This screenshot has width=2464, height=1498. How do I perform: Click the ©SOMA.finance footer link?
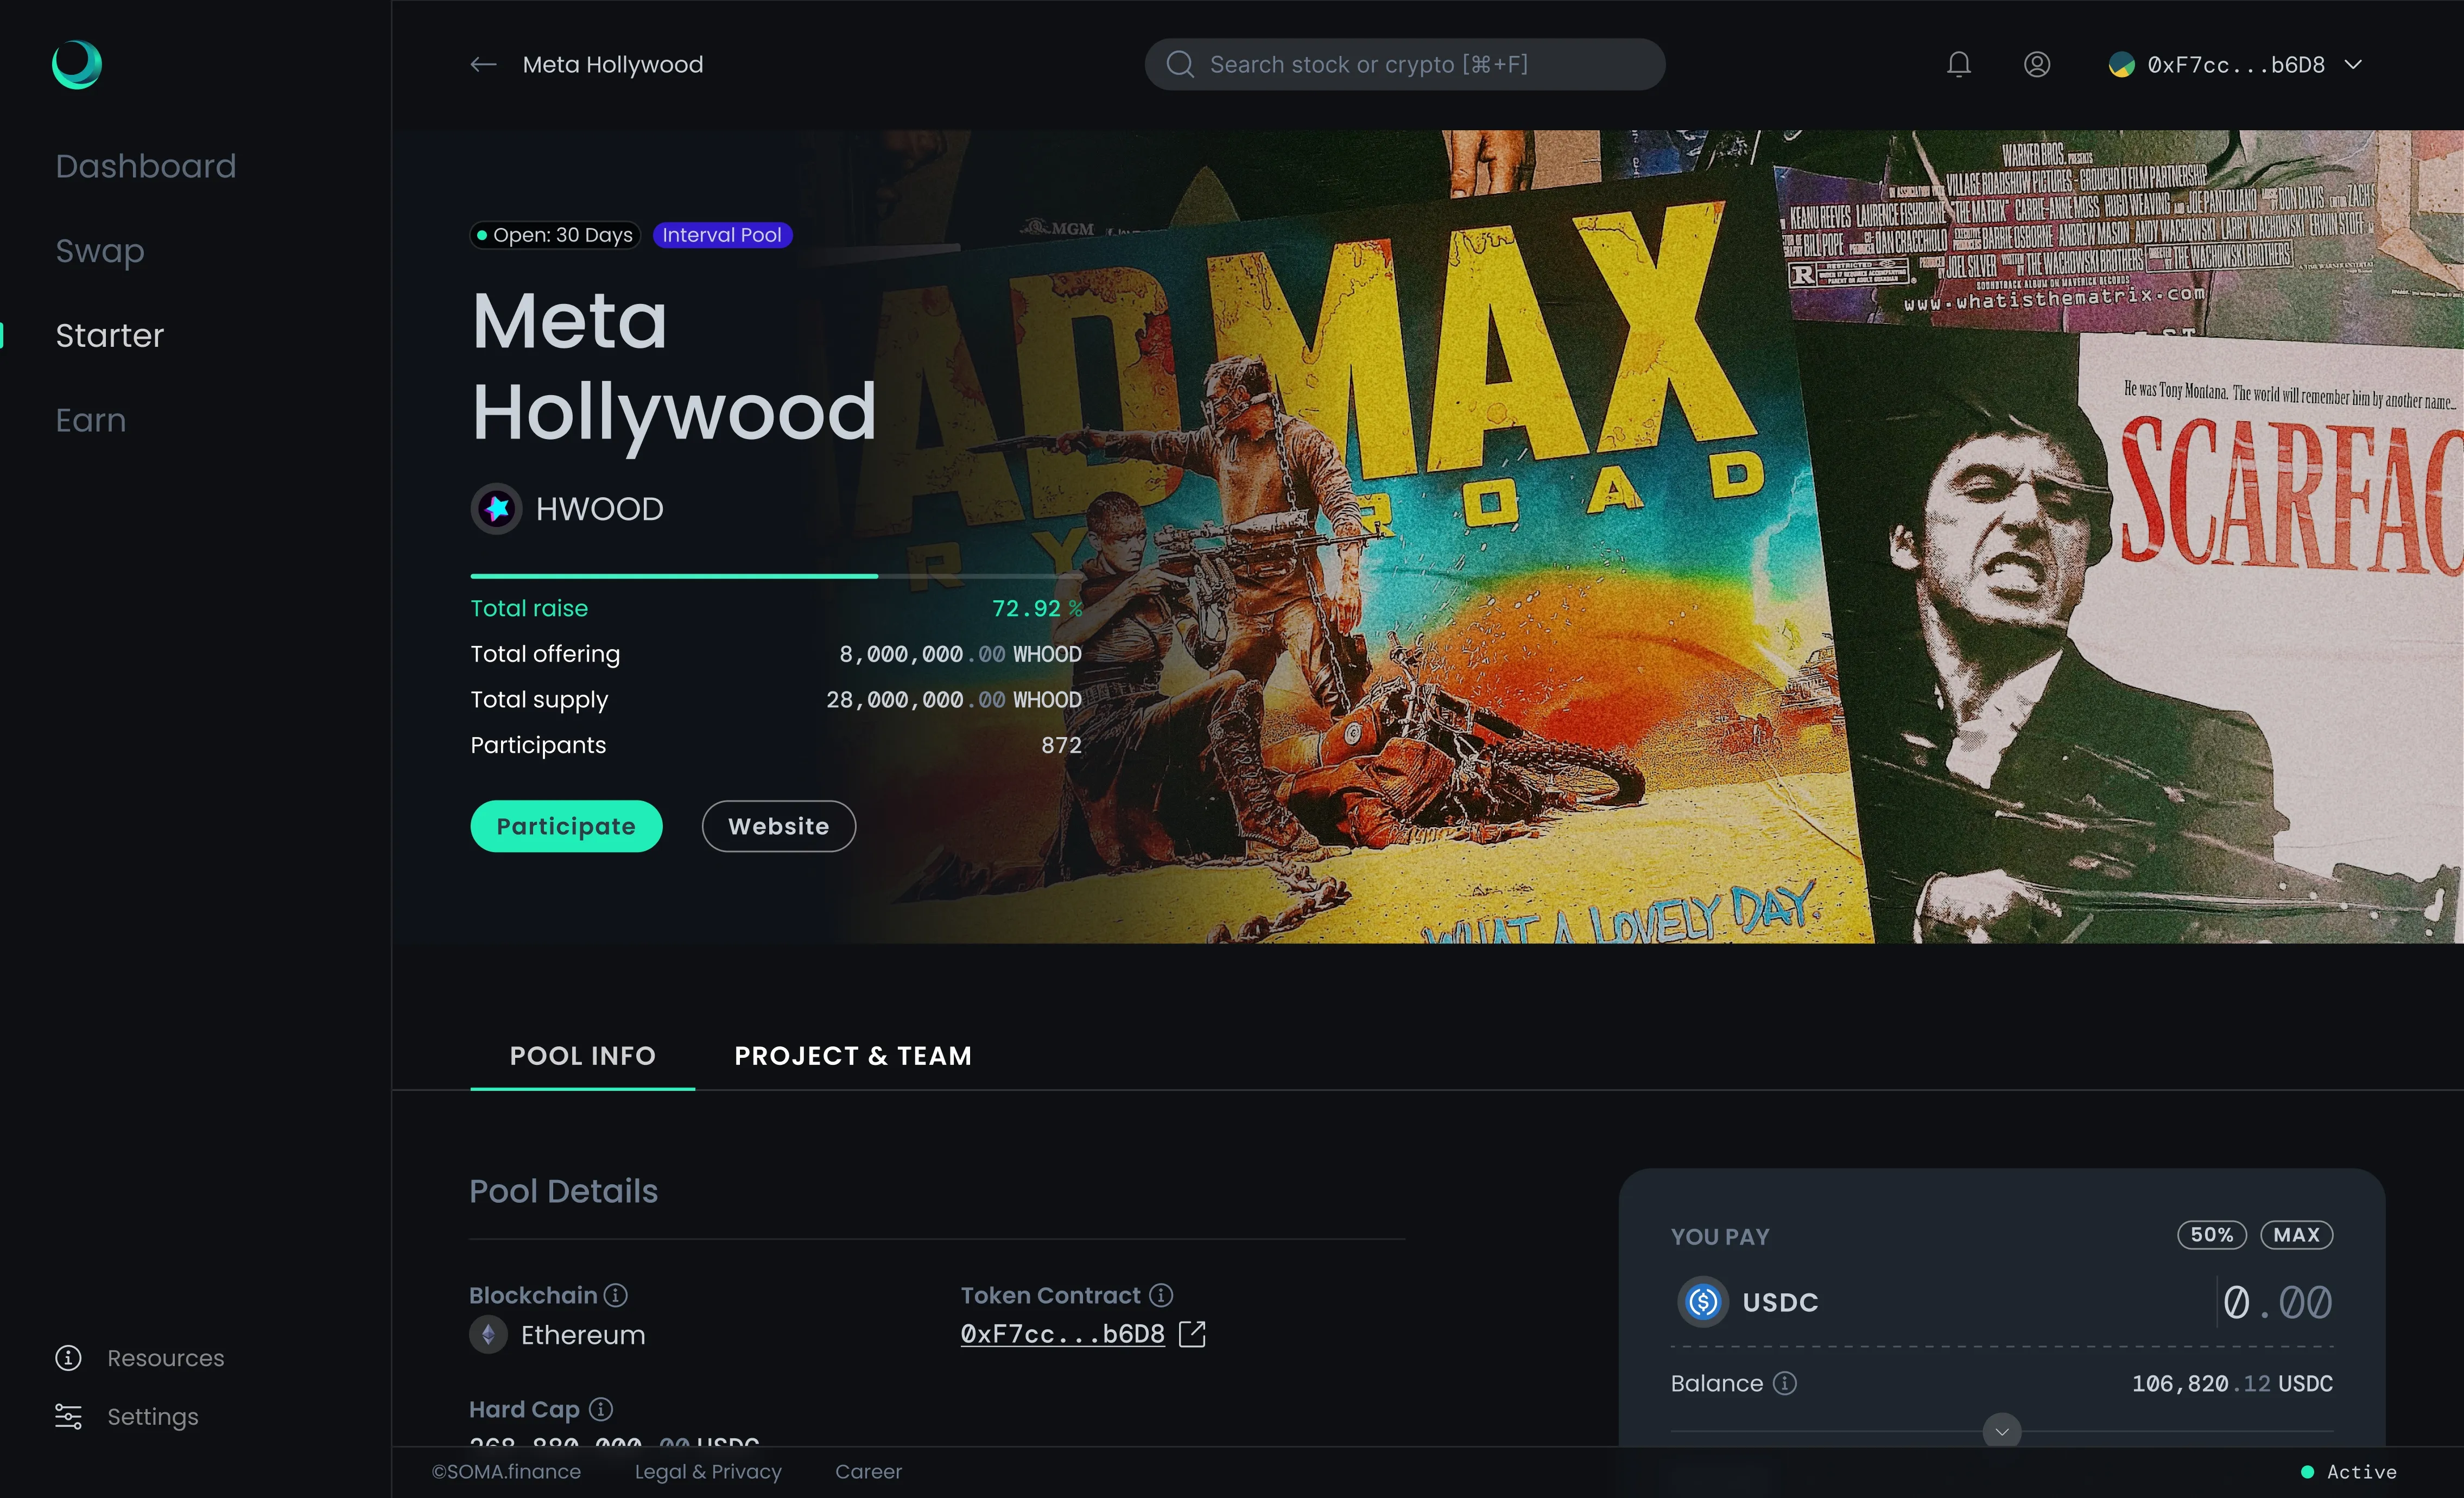click(x=506, y=1472)
